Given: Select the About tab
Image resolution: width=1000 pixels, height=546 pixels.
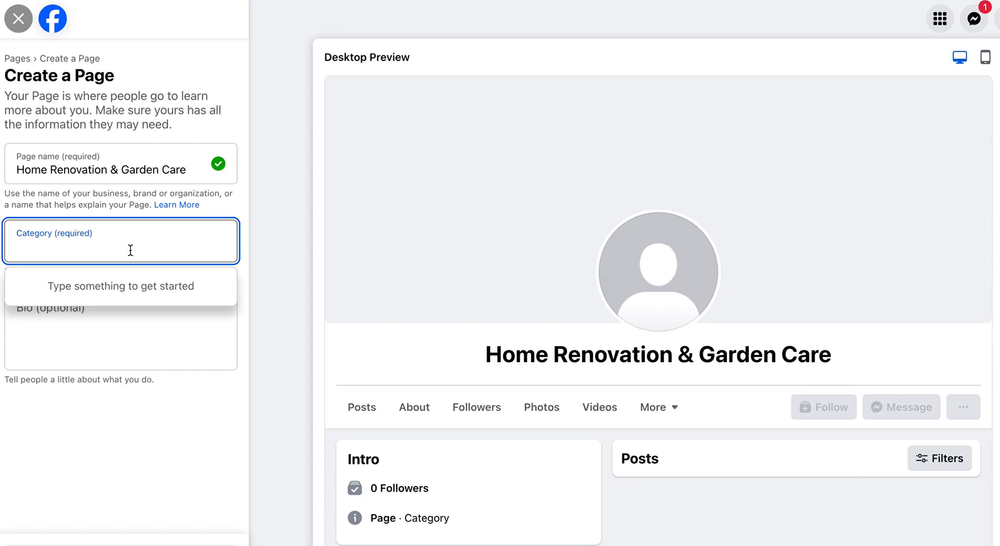Looking at the screenshot, I should pos(414,407).
